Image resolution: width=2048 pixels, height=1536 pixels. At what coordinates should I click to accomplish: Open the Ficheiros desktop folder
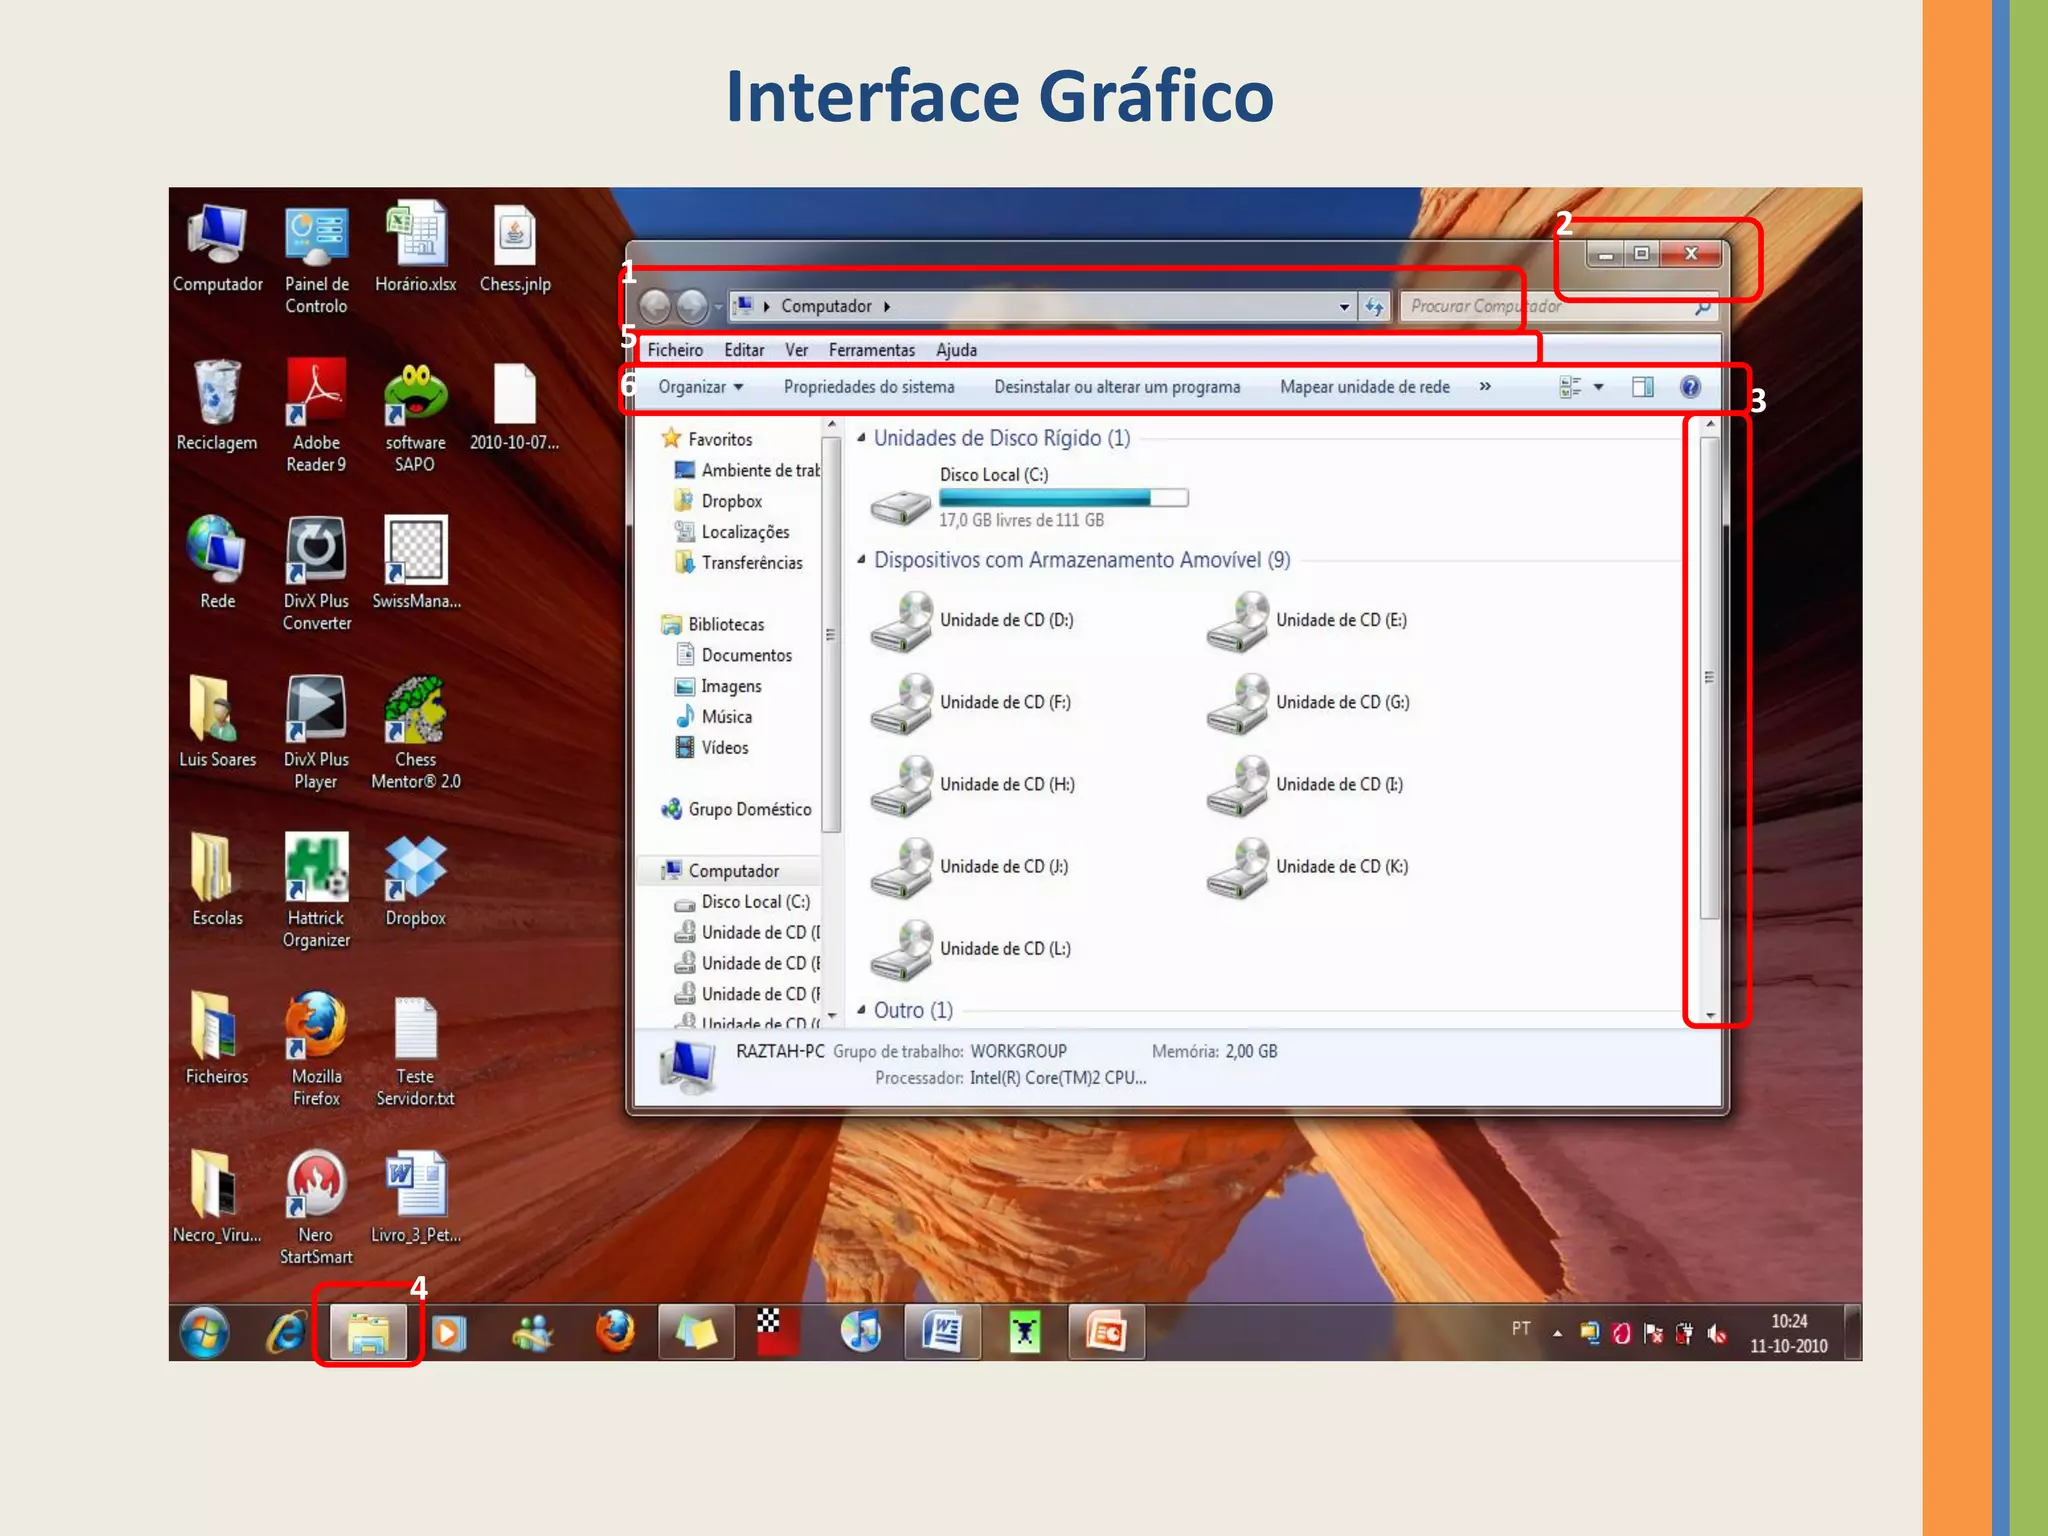[216, 1039]
